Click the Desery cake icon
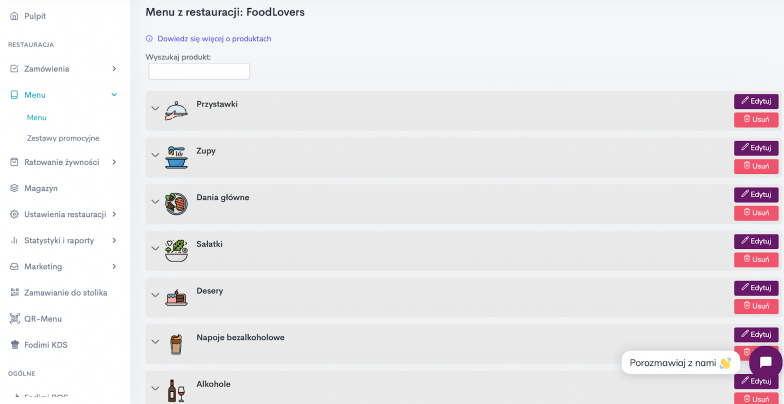Viewport: 784px width, 404px height. 176,297
